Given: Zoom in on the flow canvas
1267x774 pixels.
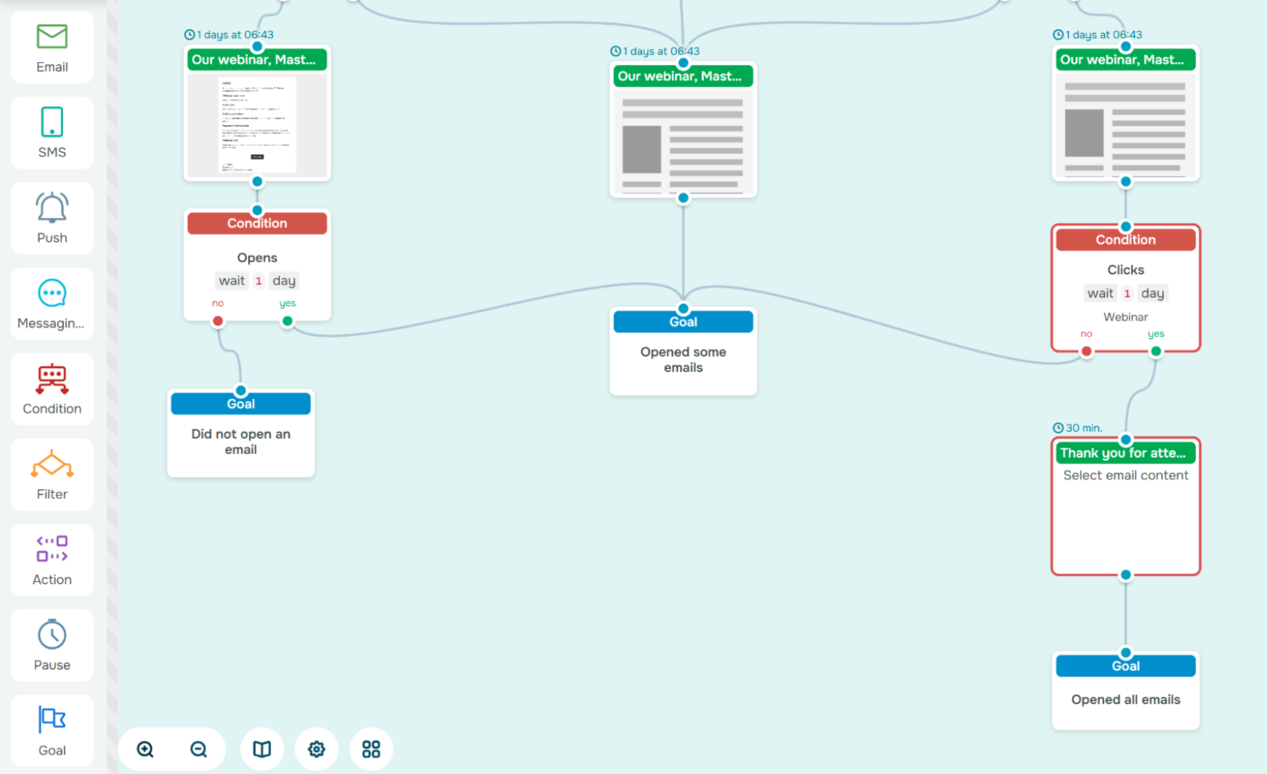Looking at the screenshot, I should (x=144, y=749).
